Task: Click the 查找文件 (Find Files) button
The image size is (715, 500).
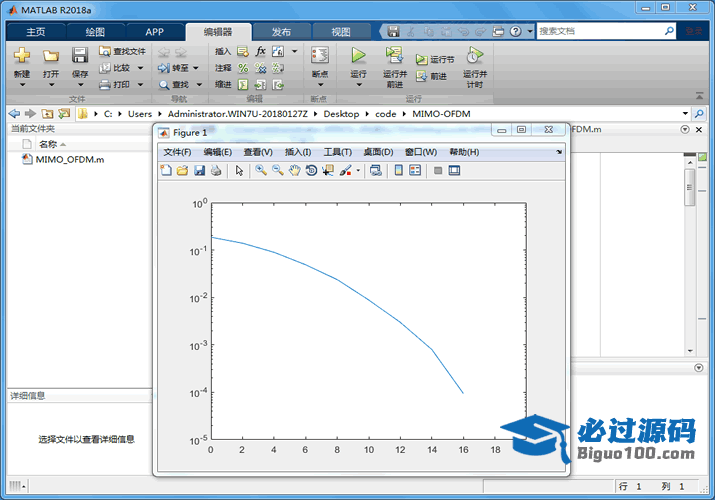Action: click(x=122, y=51)
